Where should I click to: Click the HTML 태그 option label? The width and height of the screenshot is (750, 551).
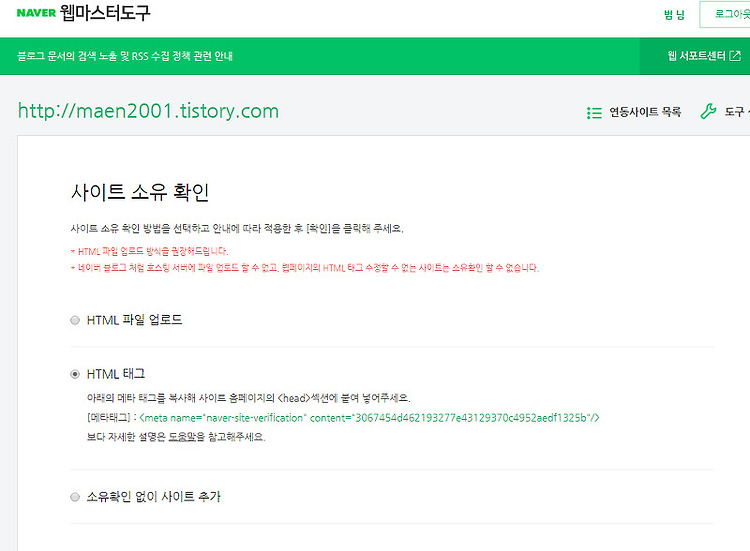(116, 374)
